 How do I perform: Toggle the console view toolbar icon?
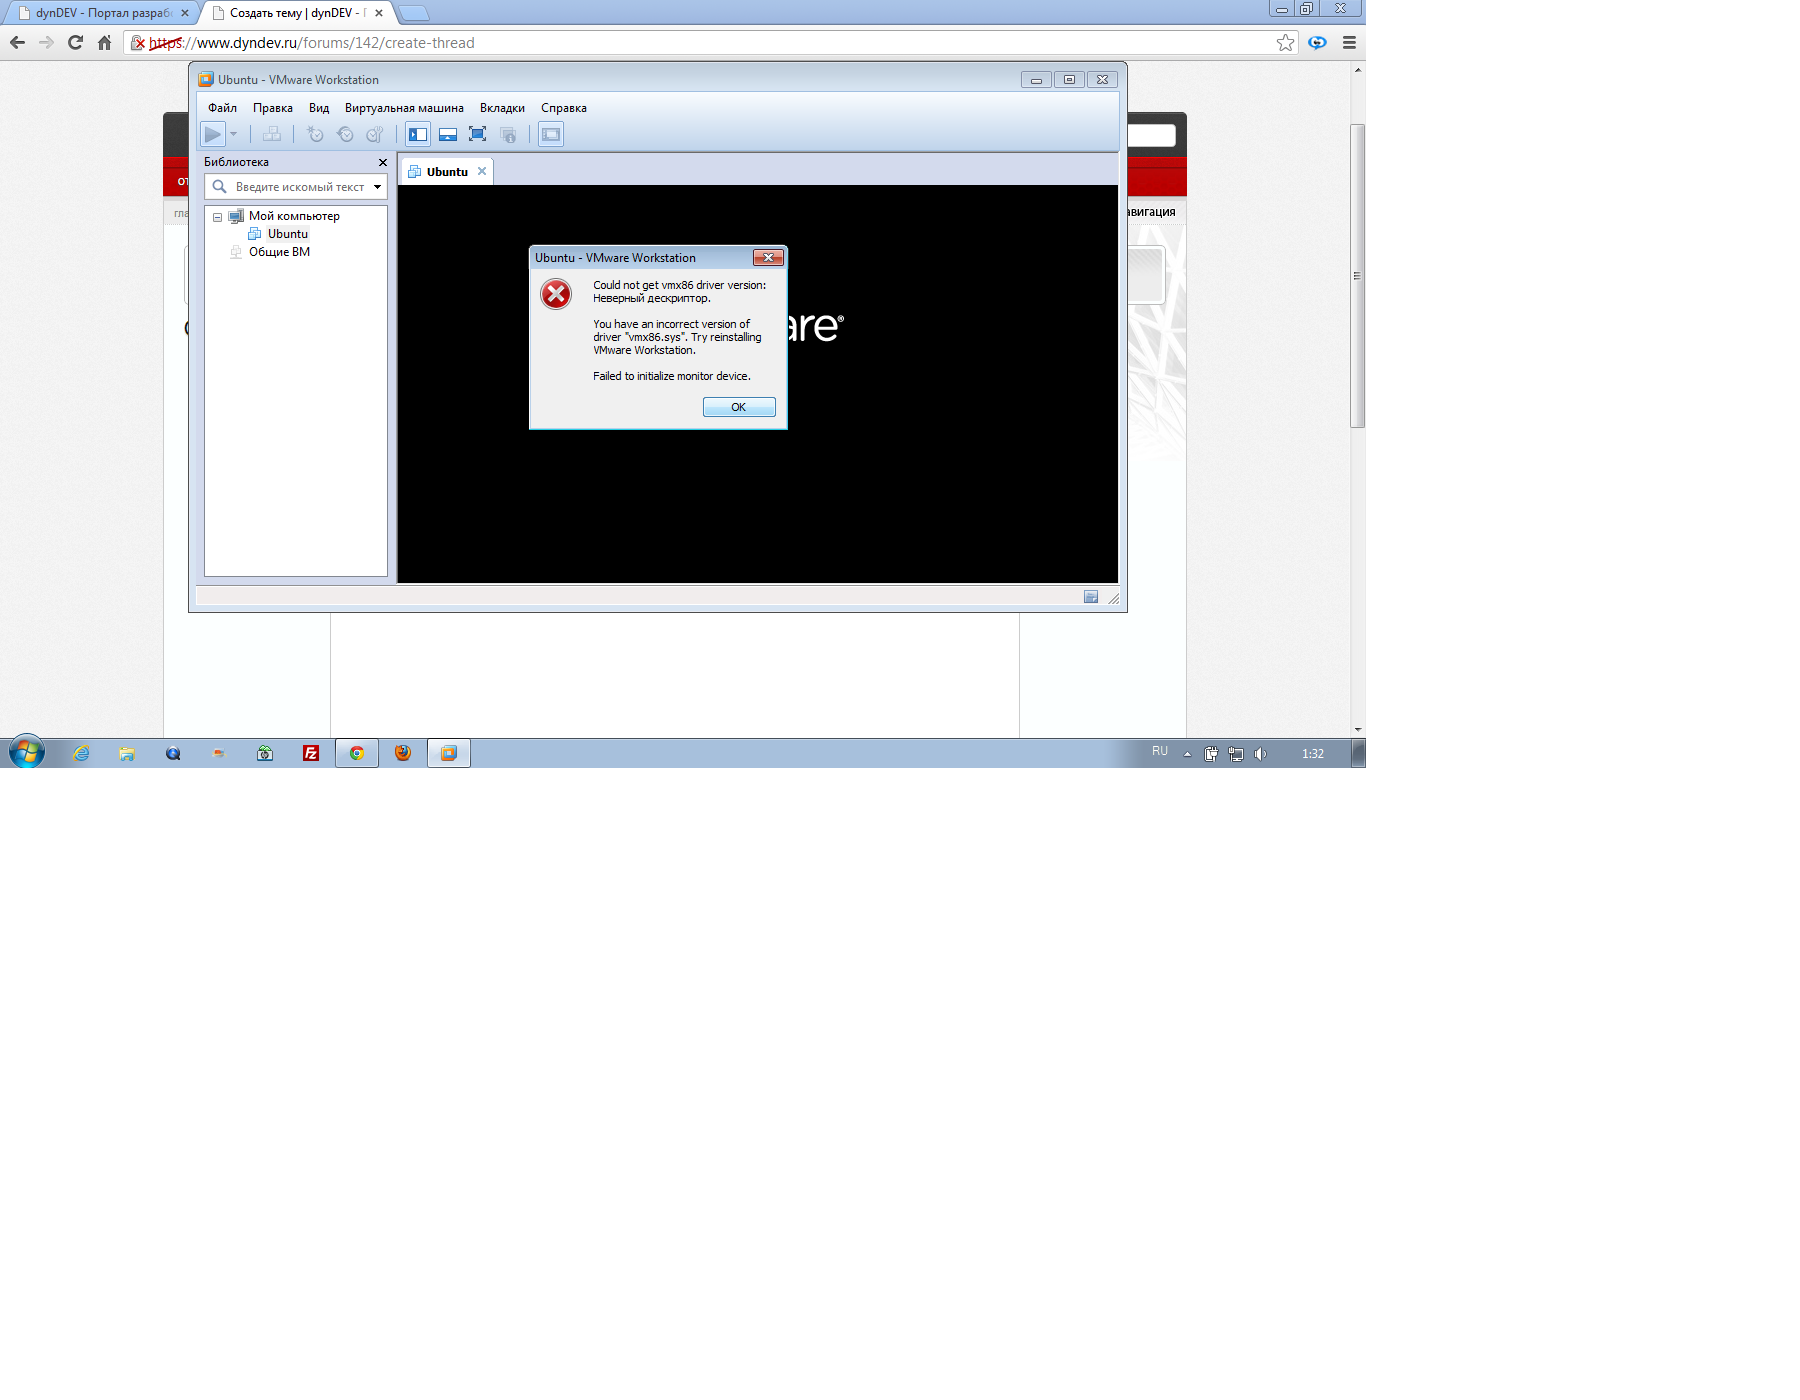click(x=551, y=134)
